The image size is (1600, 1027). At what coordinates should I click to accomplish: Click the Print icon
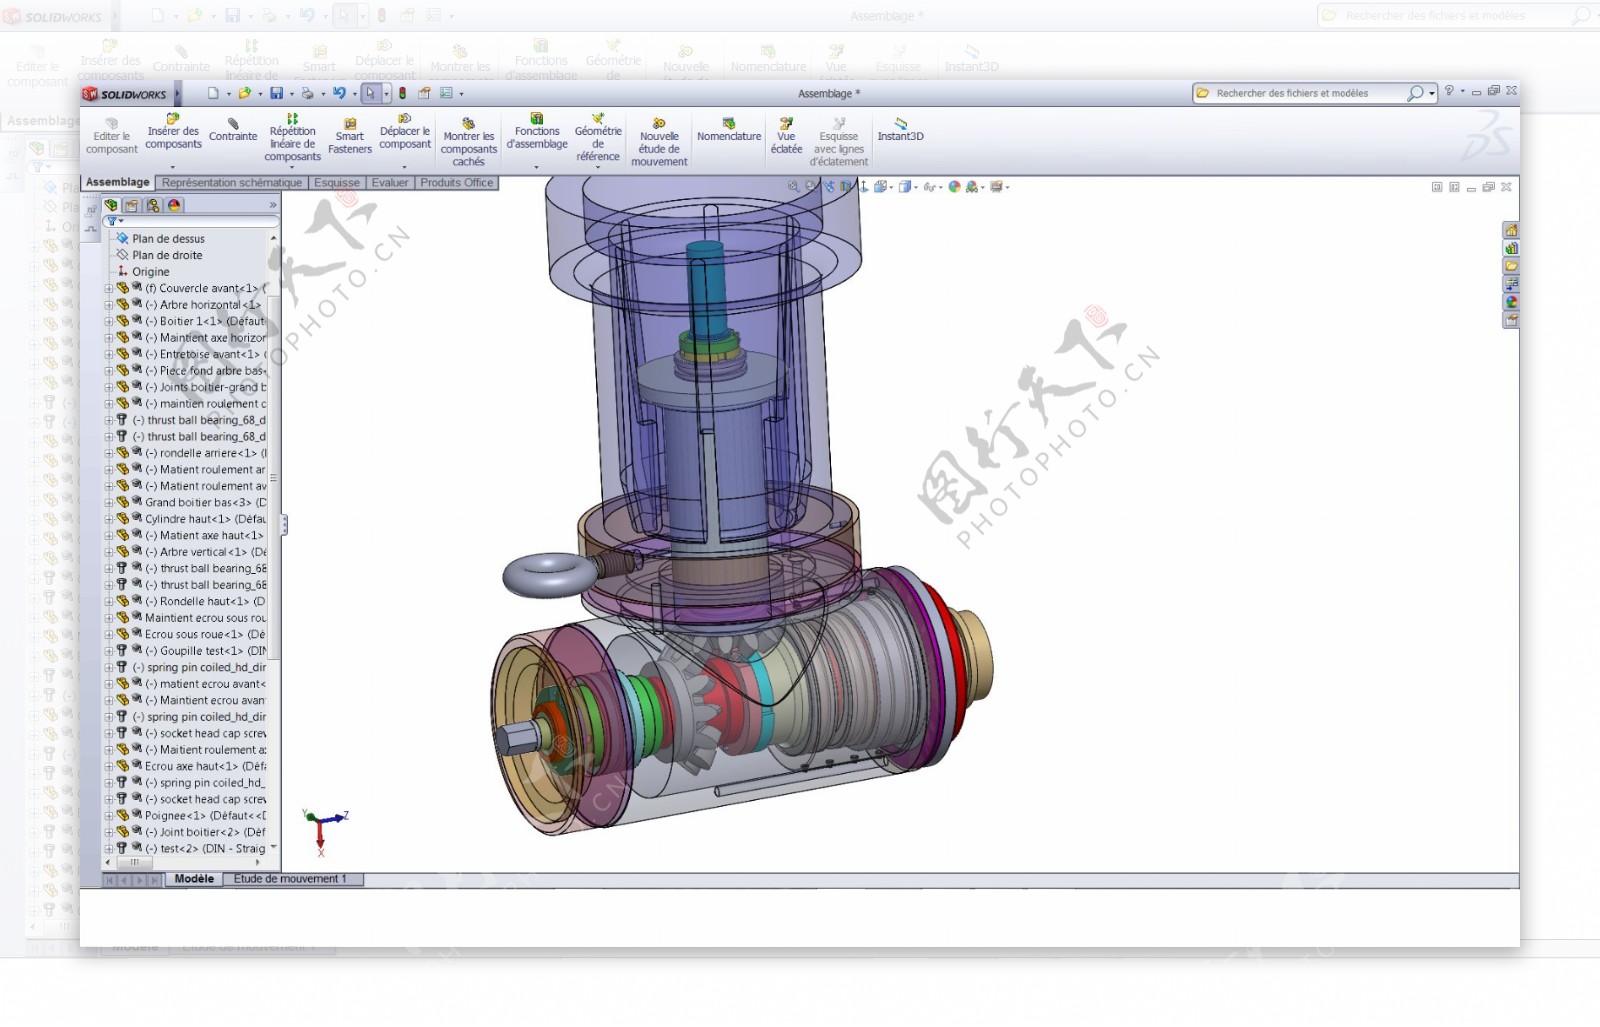(307, 93)
